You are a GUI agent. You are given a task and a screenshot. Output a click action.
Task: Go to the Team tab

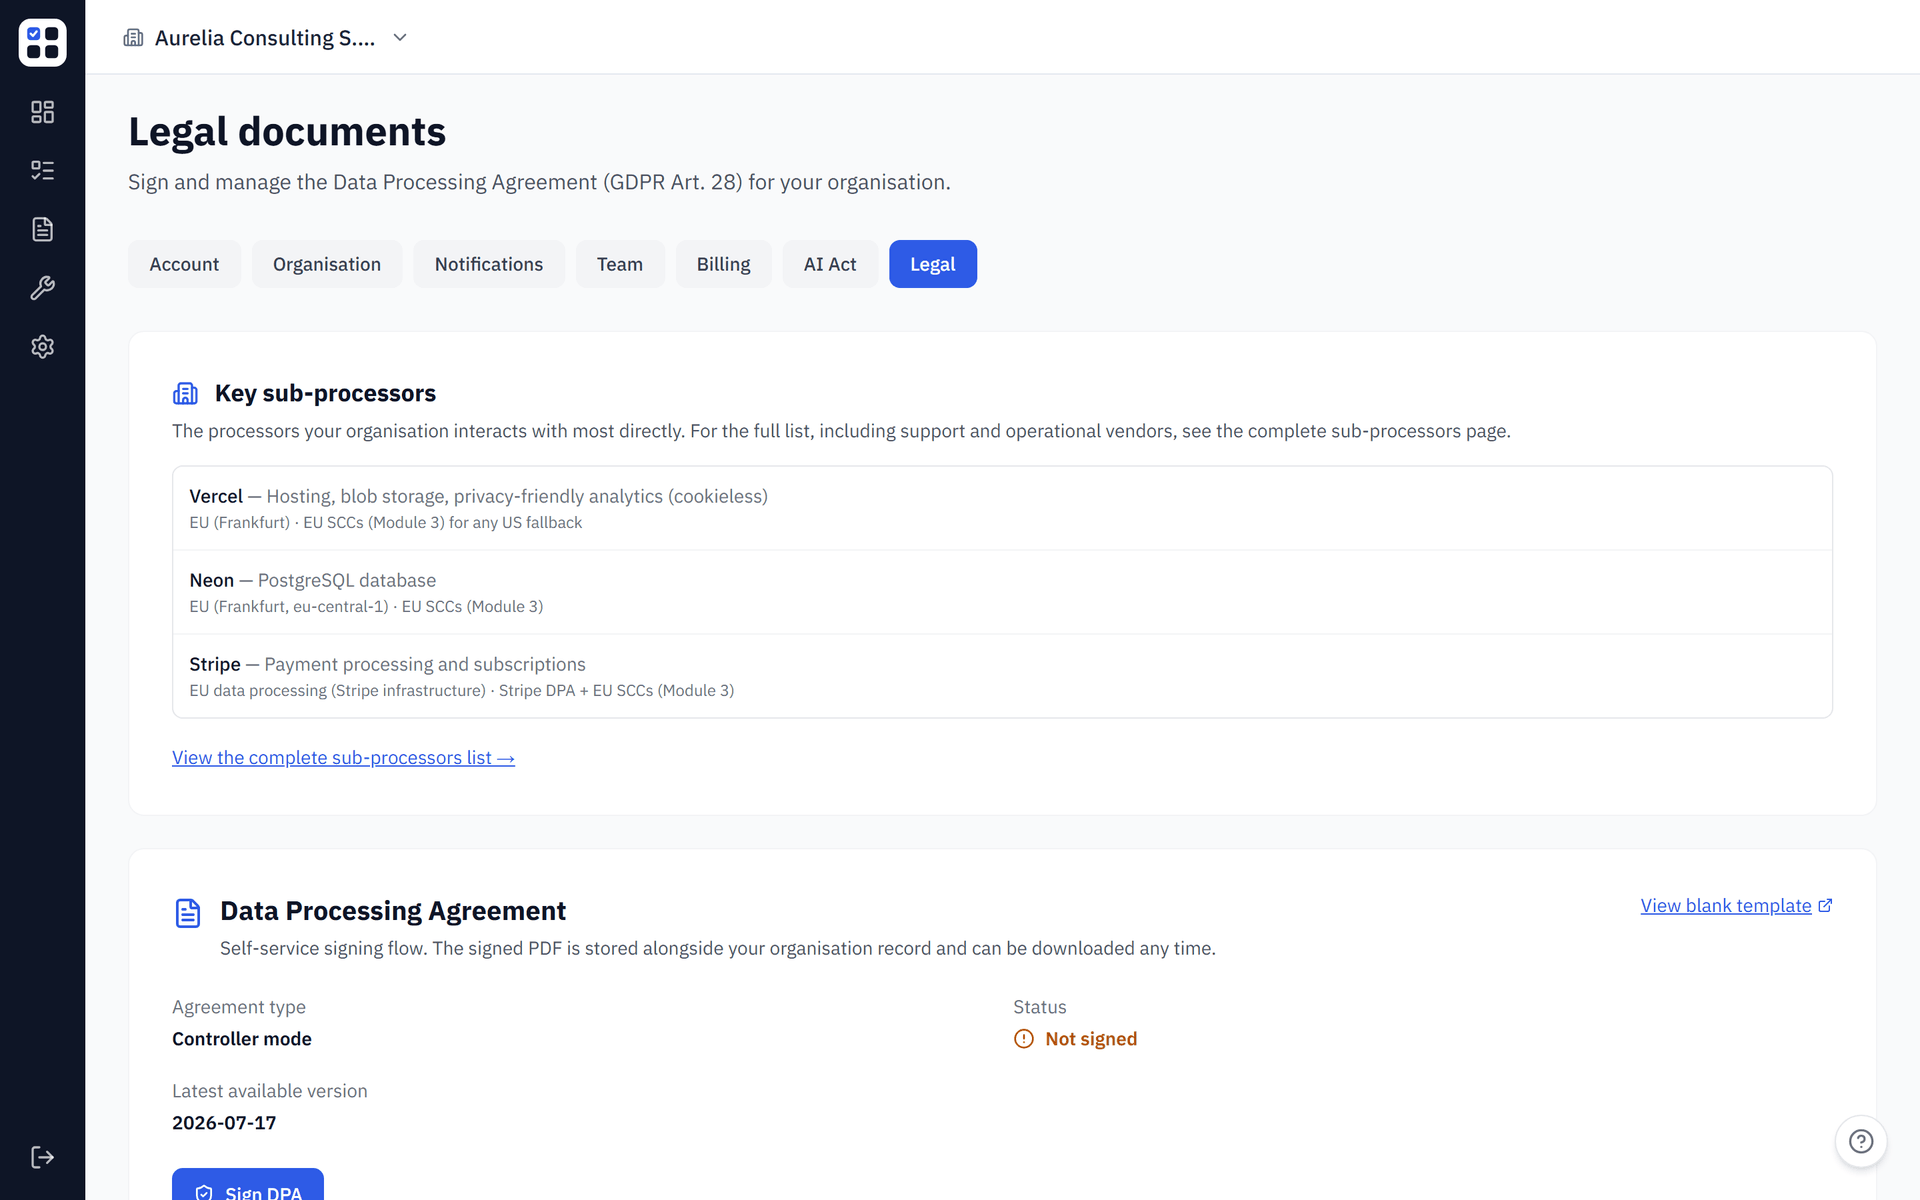click(x=620, y=264)
